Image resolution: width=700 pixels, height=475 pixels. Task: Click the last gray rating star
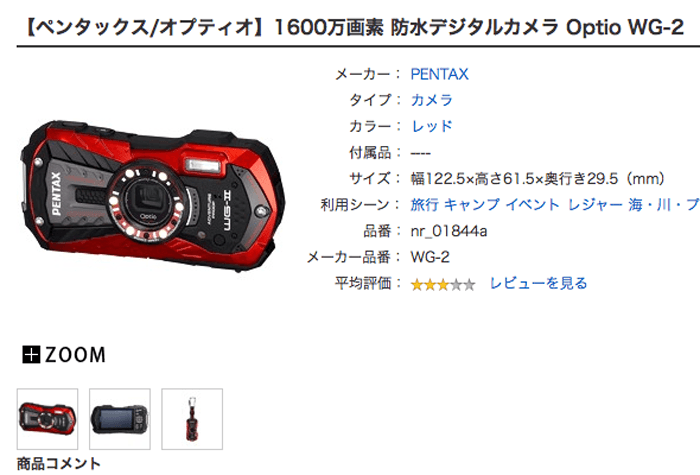pyautogui.click(x=469, y=285)
